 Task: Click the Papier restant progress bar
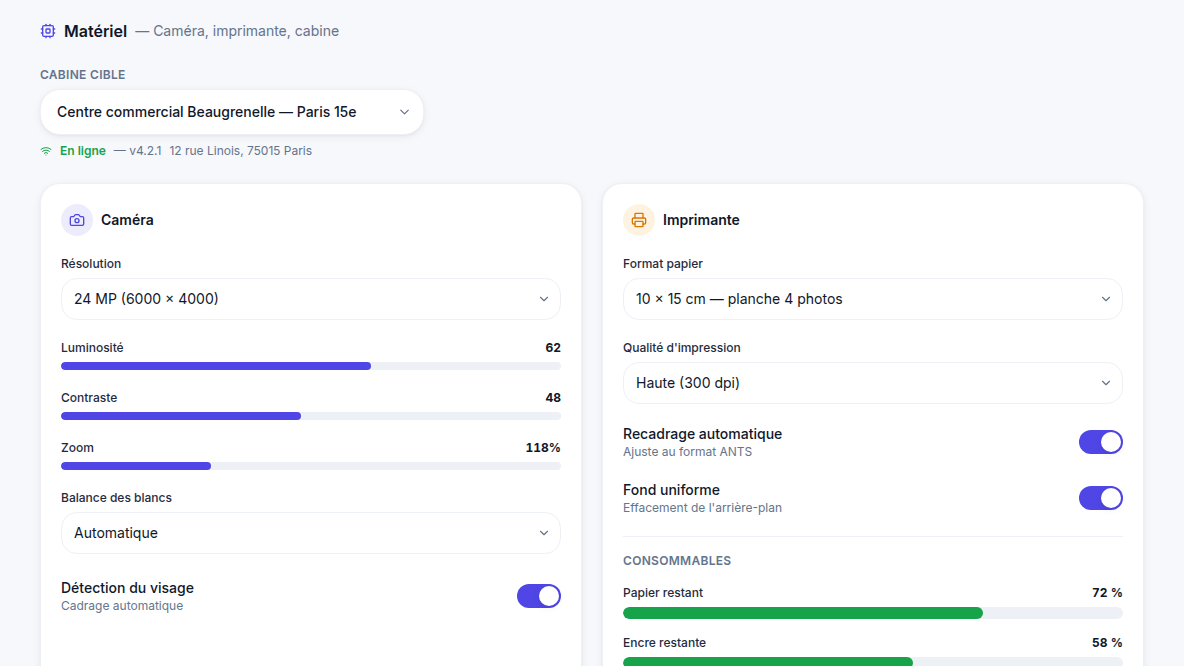pos(872,613)
